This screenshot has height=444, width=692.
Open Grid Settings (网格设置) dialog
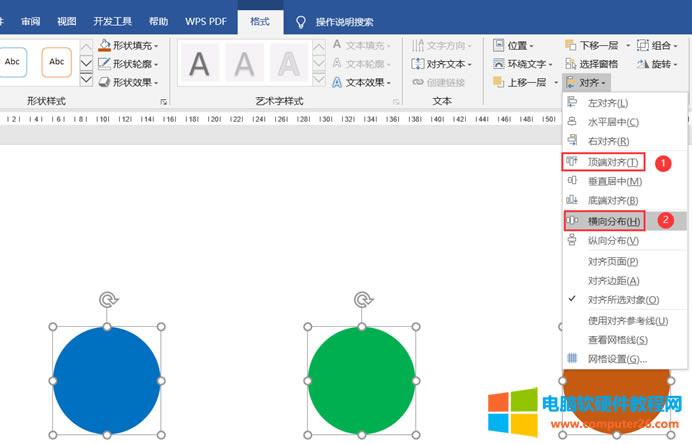click(625, 358)
